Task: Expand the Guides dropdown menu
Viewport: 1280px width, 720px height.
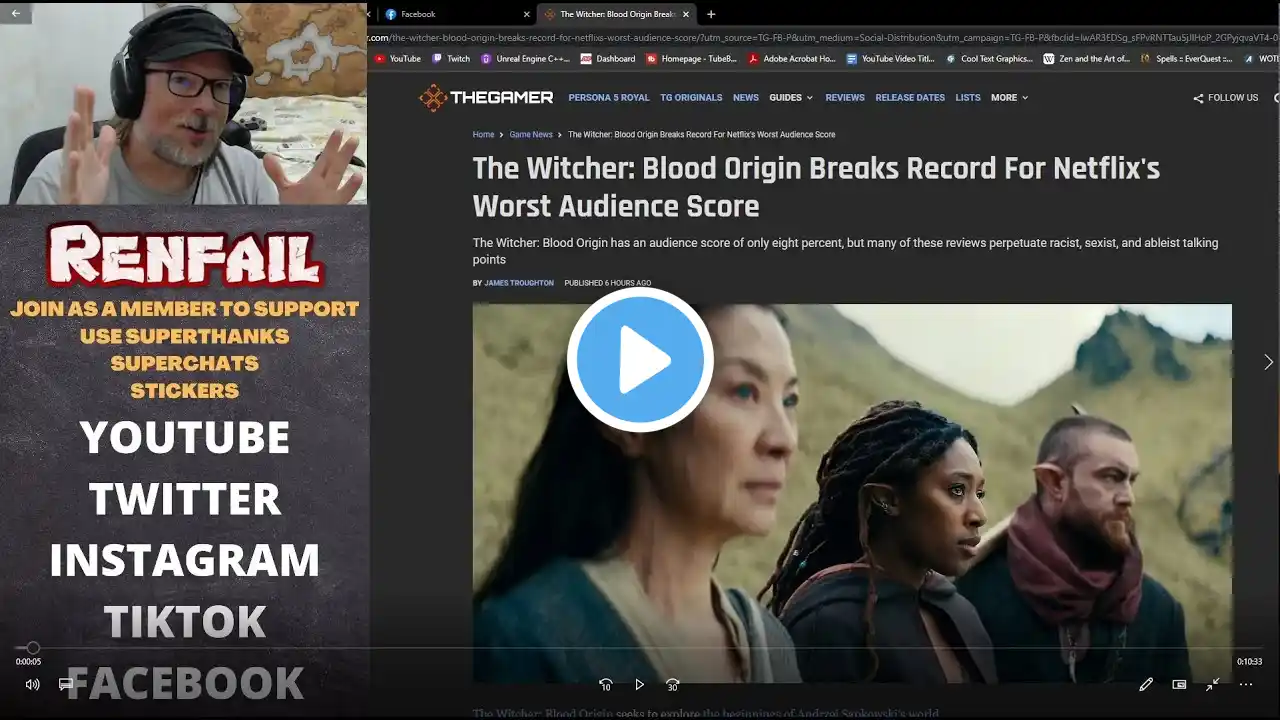Action: 791,98
